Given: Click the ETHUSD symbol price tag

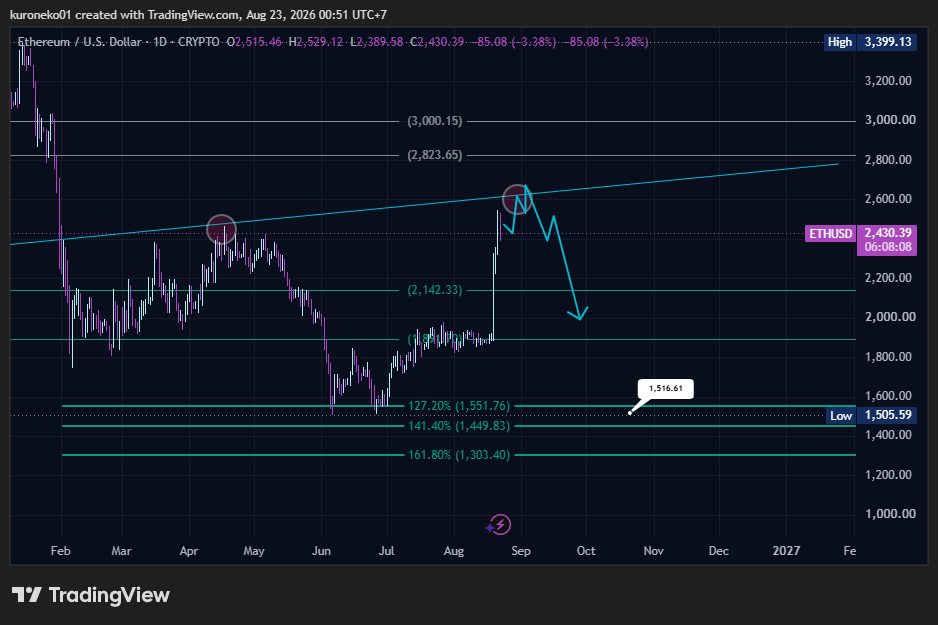Looking at the screenshot, I should [x=830, y=233].
